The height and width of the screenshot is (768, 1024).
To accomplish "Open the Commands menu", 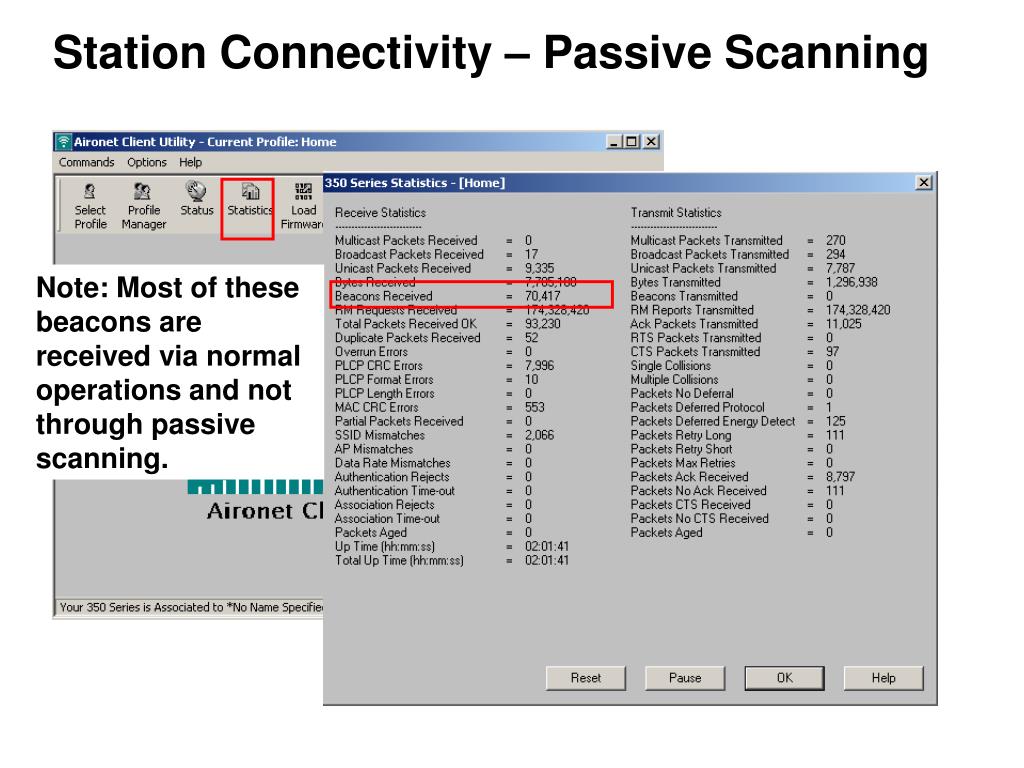I will (x=86, y=162).
